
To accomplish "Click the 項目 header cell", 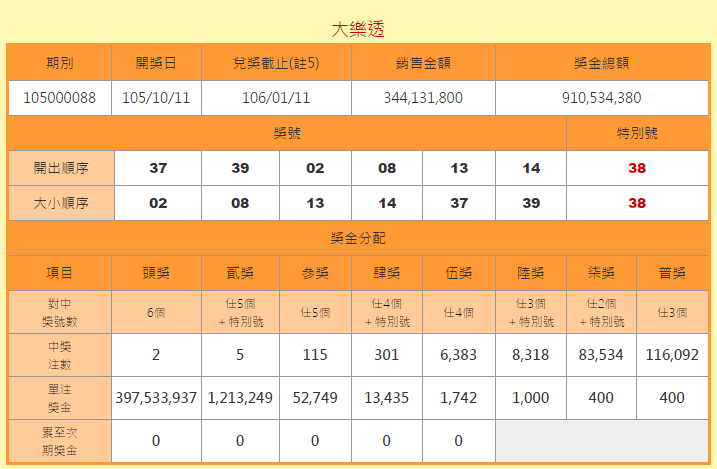I will (x=59, y=273).
